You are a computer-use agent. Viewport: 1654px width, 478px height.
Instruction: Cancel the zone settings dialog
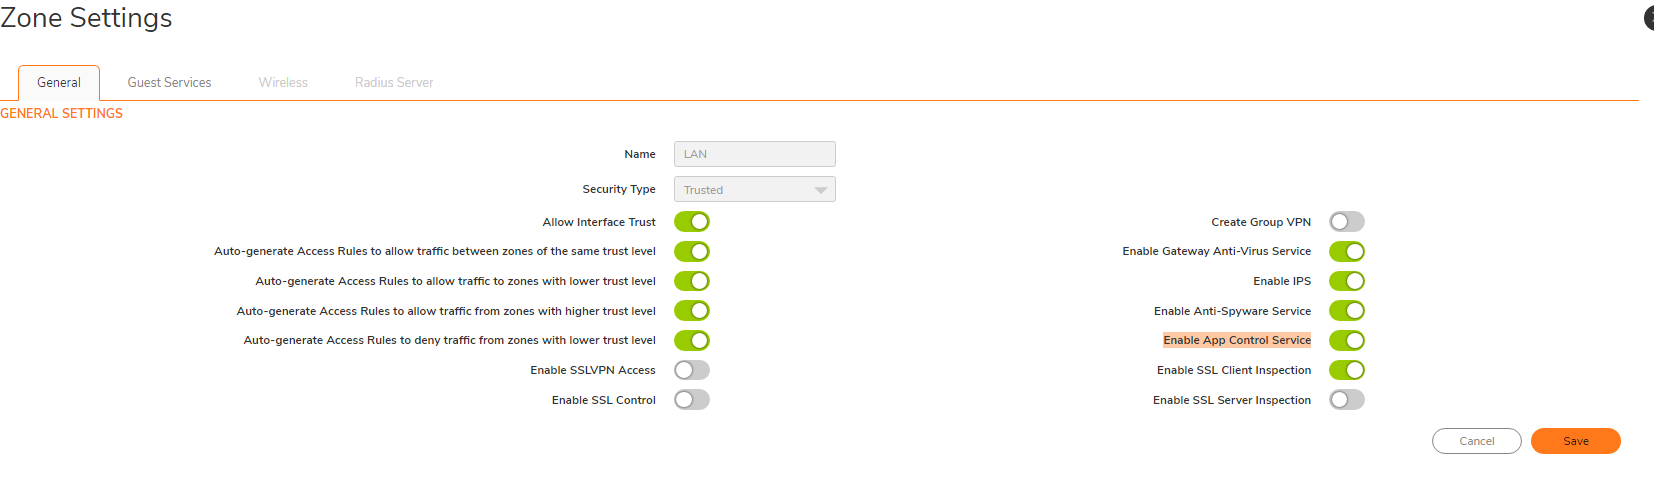click(x=1476, y=441)
